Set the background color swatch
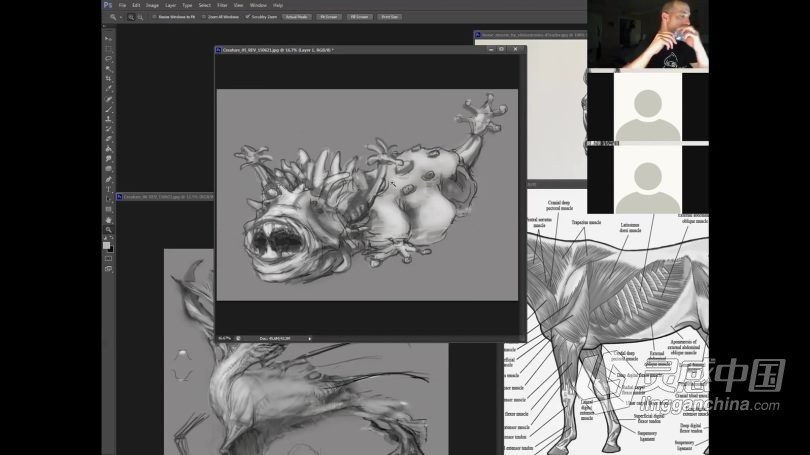This screenshot has height=455, width=810. click(x=111, y=249)
